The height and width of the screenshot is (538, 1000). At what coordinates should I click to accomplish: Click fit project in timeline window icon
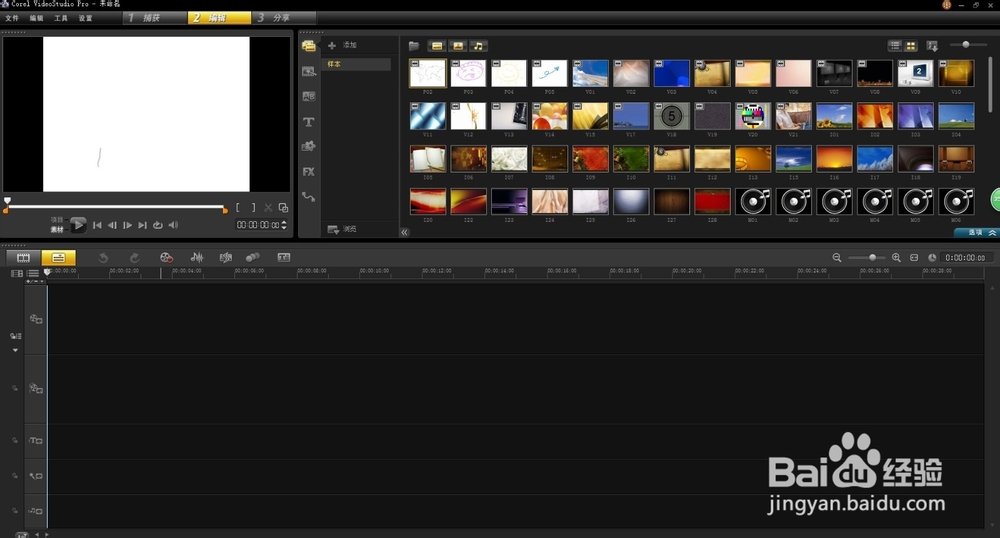914,258
